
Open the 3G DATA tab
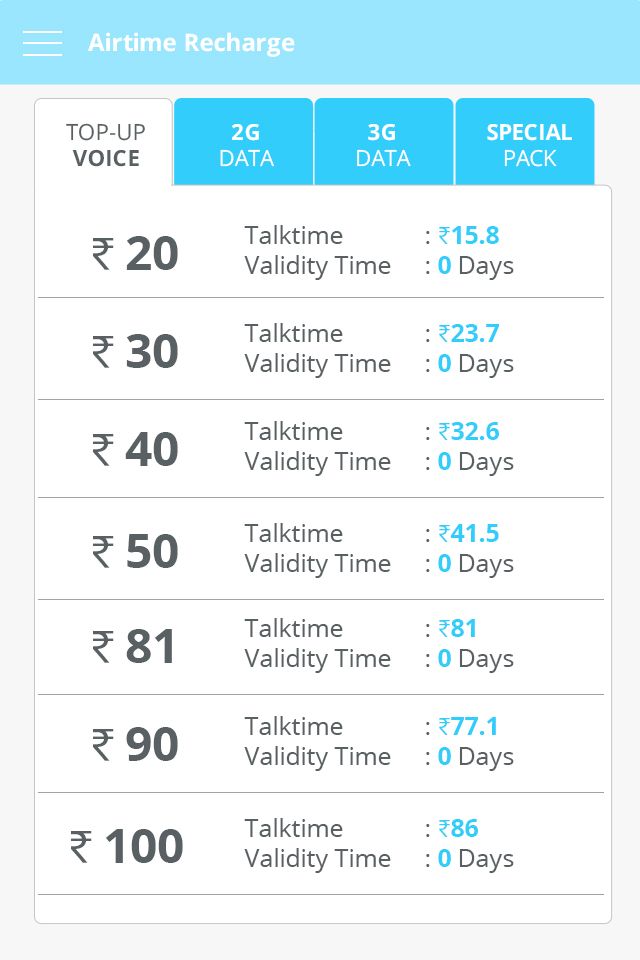[383, 142]
